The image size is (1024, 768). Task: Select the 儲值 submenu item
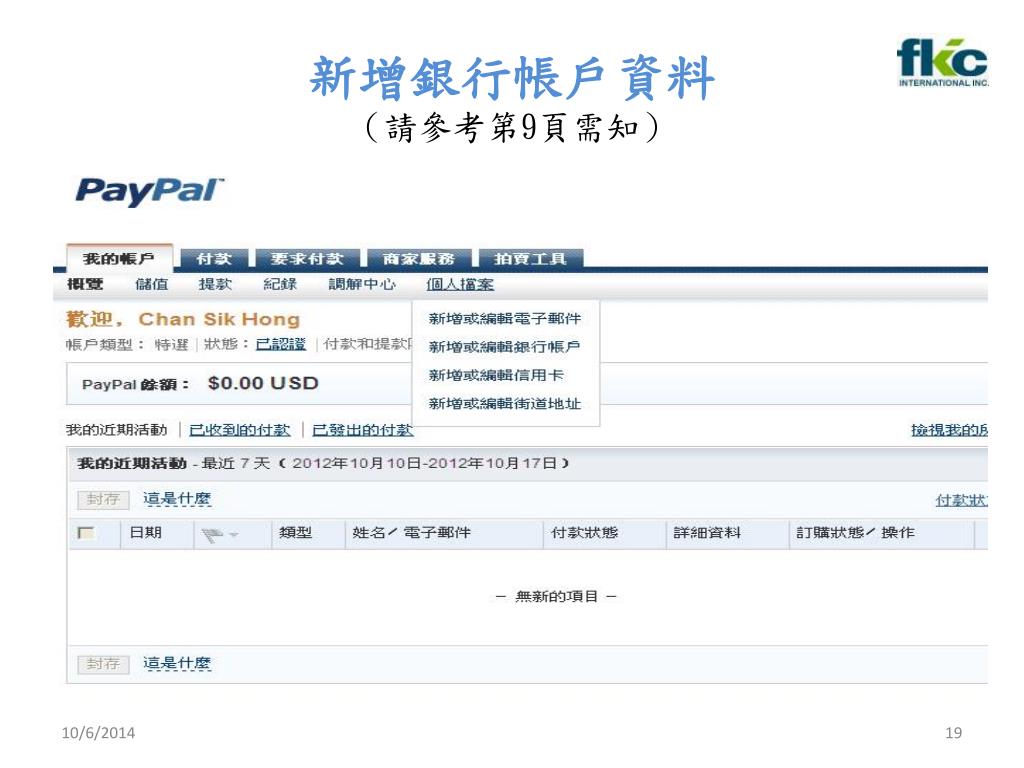152,284
